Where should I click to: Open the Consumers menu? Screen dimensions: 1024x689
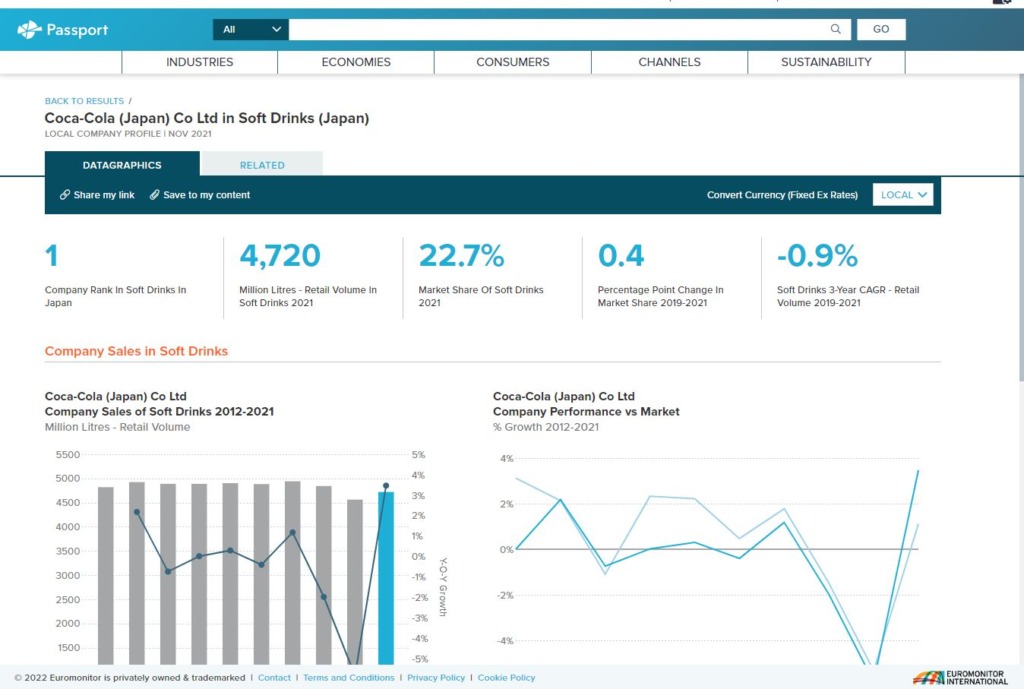coord(512,62)
